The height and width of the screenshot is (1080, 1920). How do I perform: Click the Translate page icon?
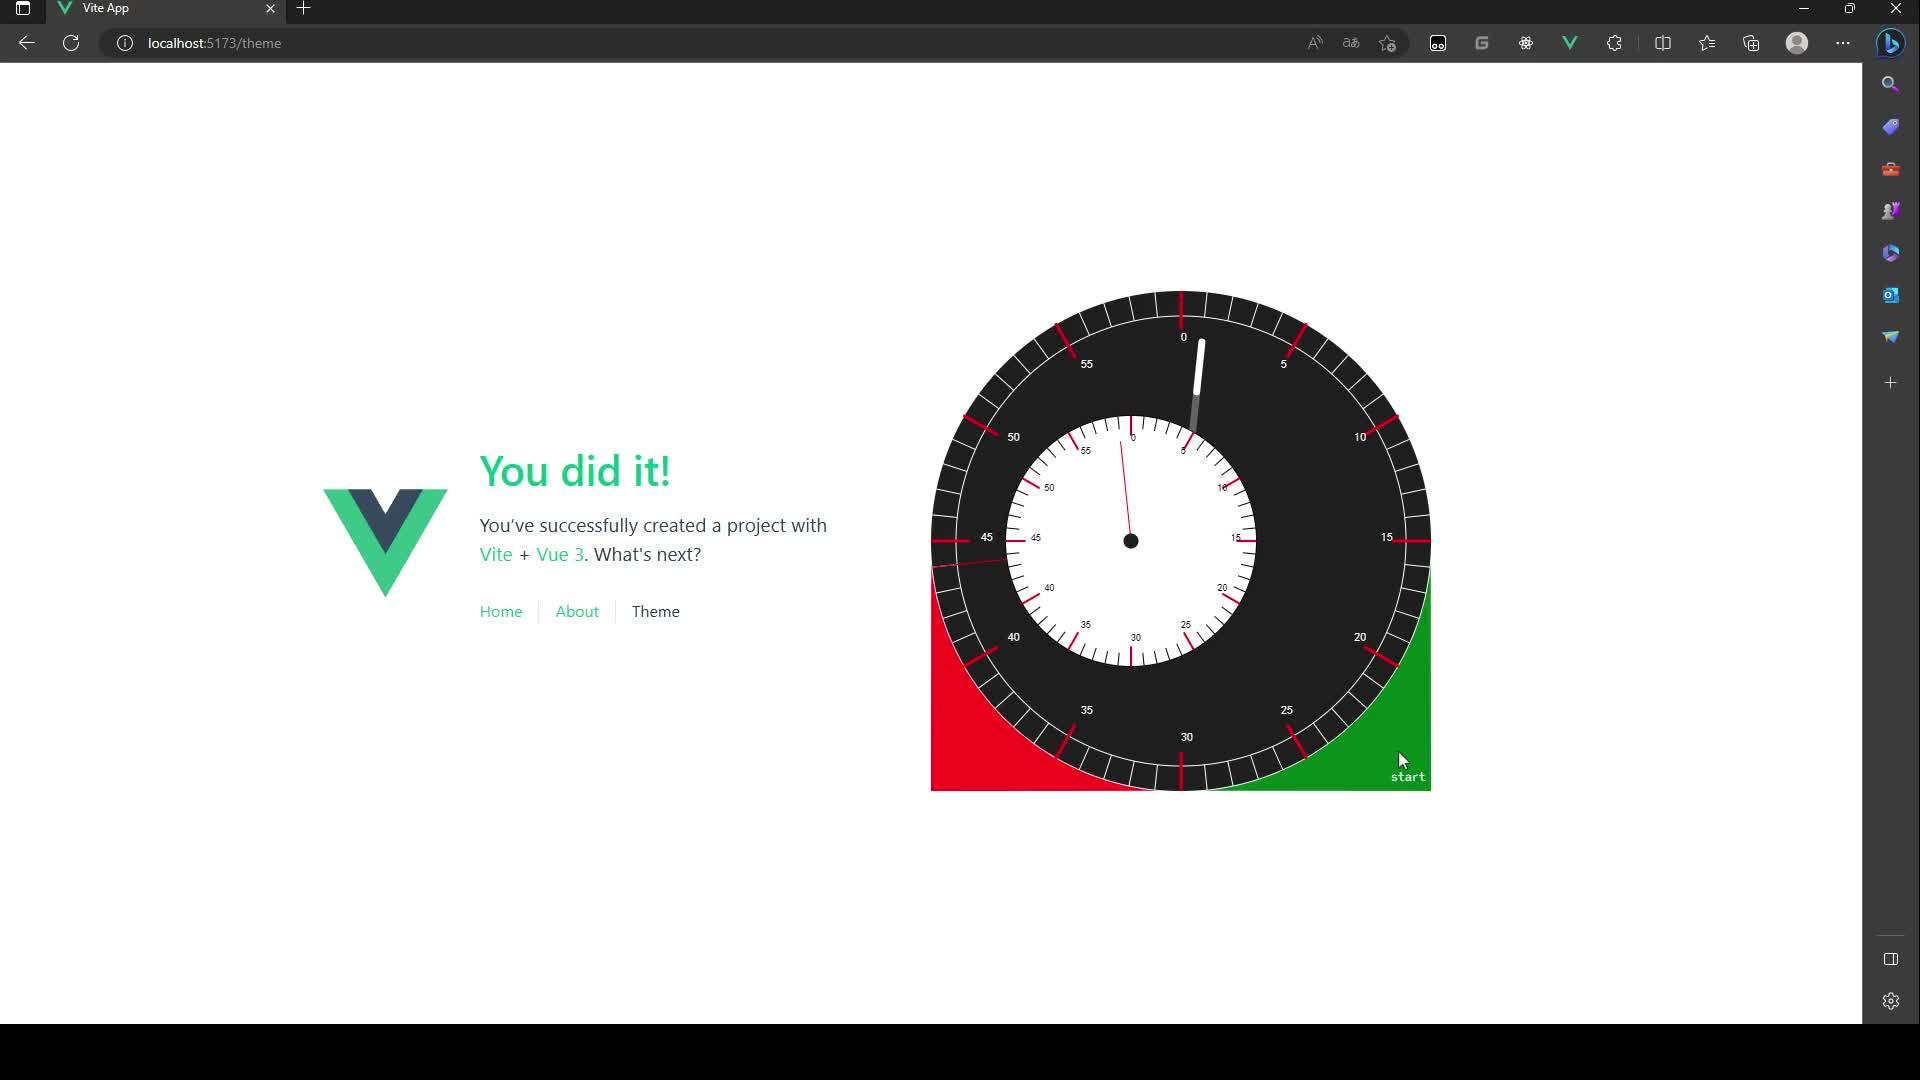1351,43
